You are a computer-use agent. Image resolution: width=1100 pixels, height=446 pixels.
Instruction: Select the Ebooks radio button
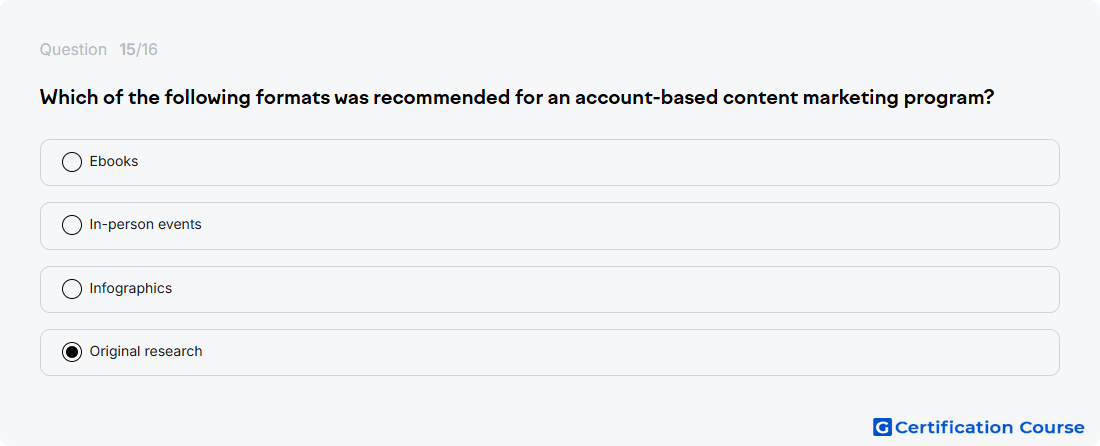[72, 162]
